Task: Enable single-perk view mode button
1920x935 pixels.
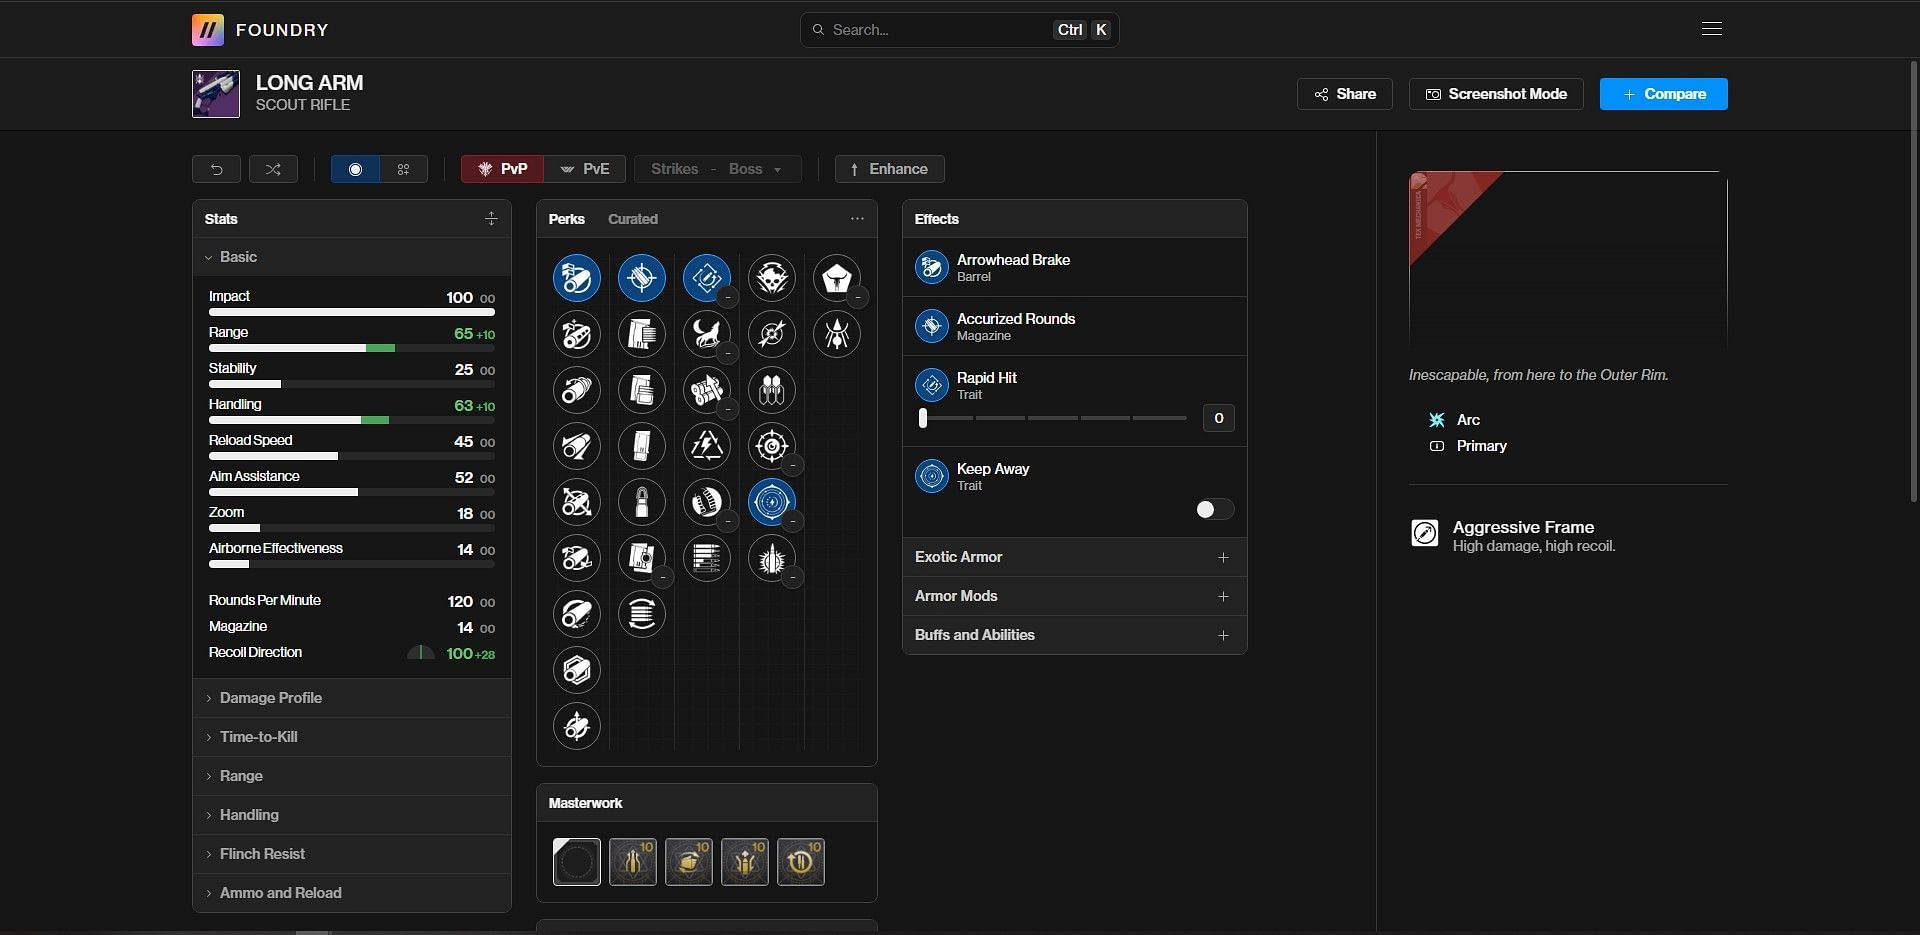Action: tap(355, 169)
